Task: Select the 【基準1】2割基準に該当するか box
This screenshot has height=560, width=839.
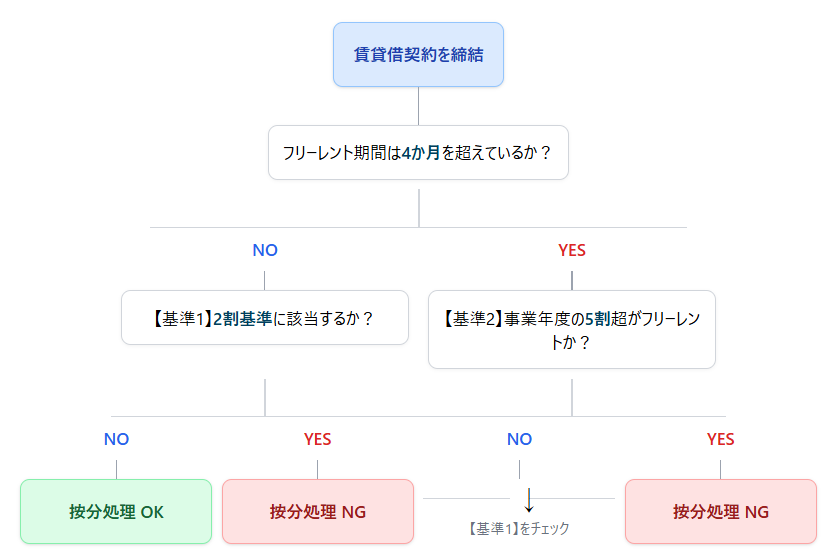Action: [x=265, y=318]
